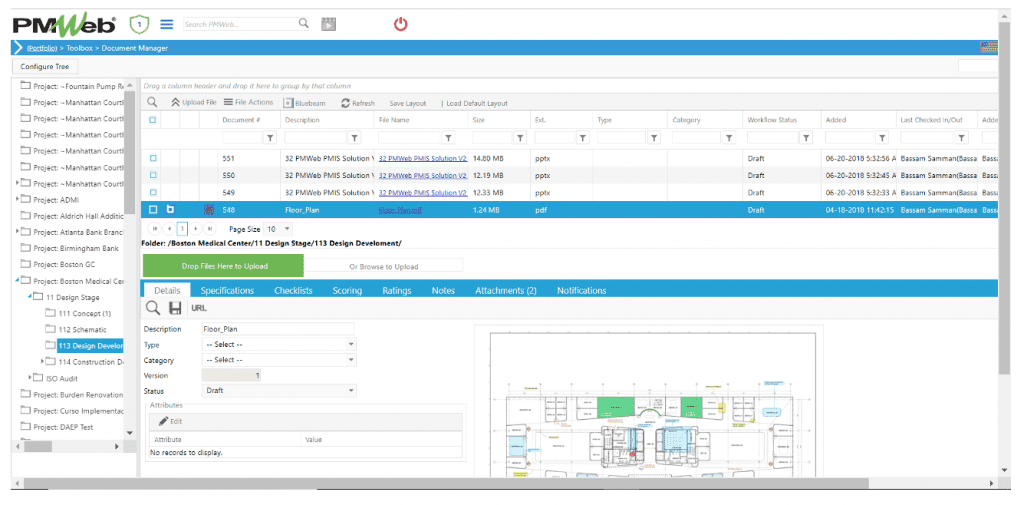
Task: Click Or Browse to Upload button
Action: 384,266
